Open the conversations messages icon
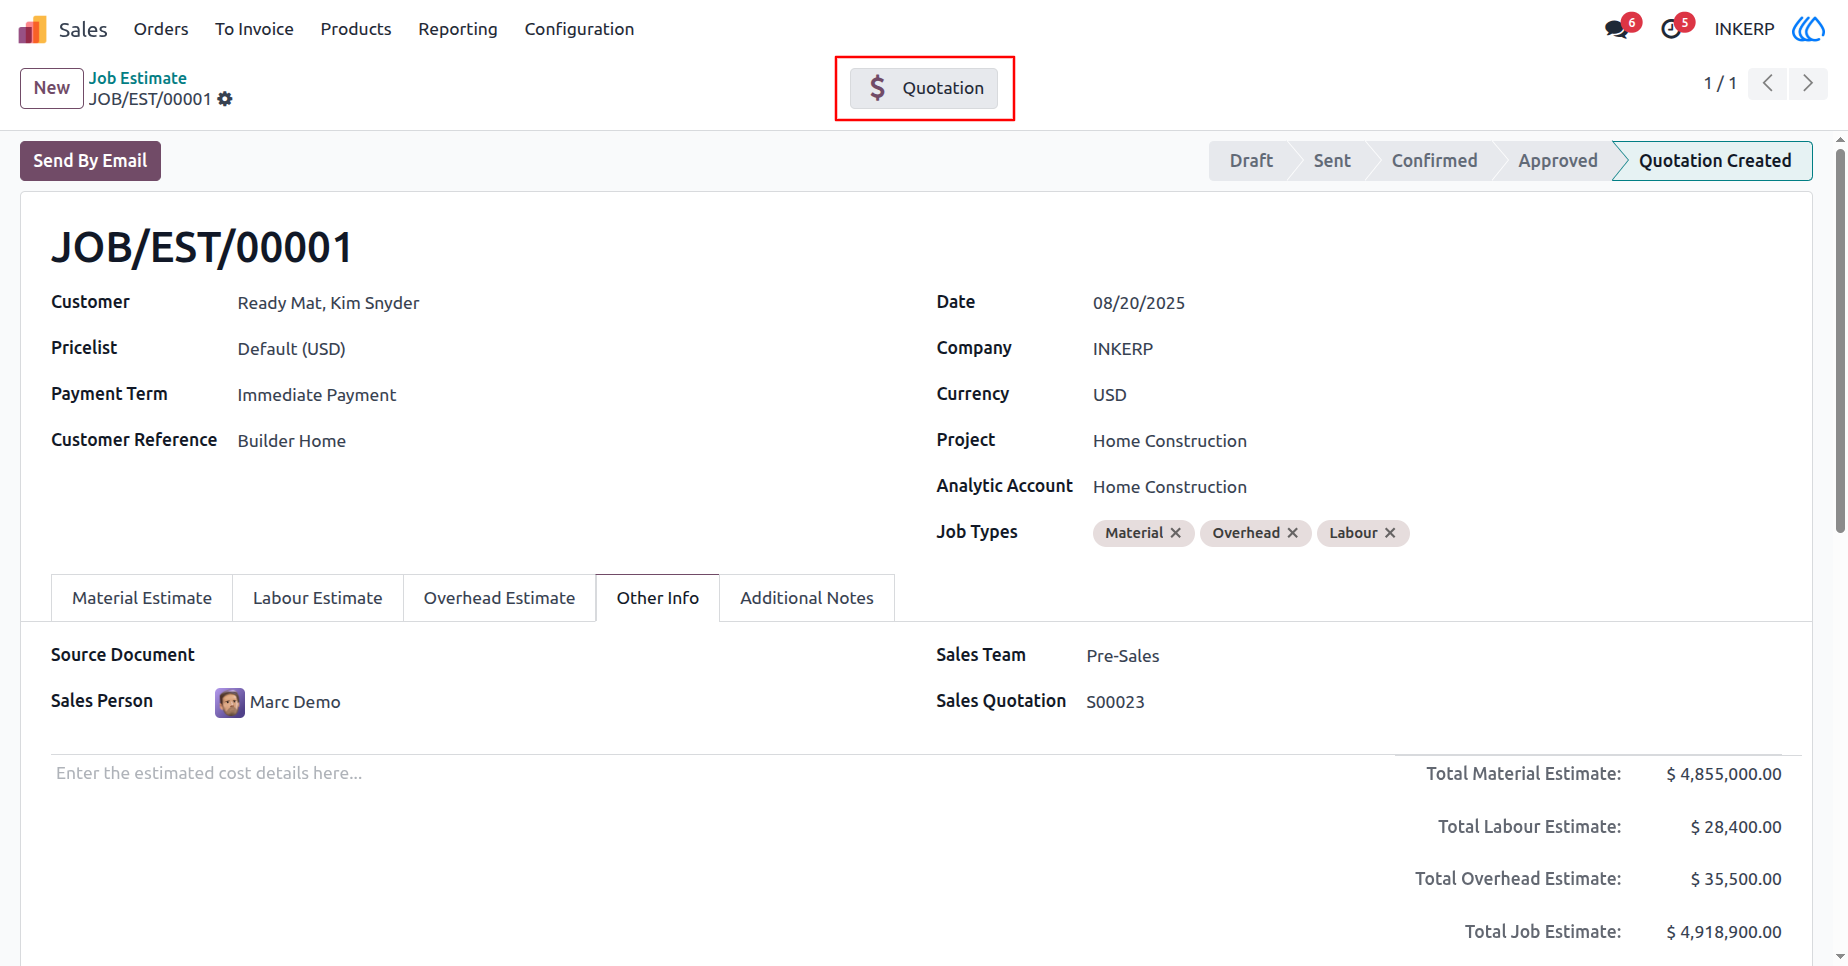 click(x=1616, y=29)
